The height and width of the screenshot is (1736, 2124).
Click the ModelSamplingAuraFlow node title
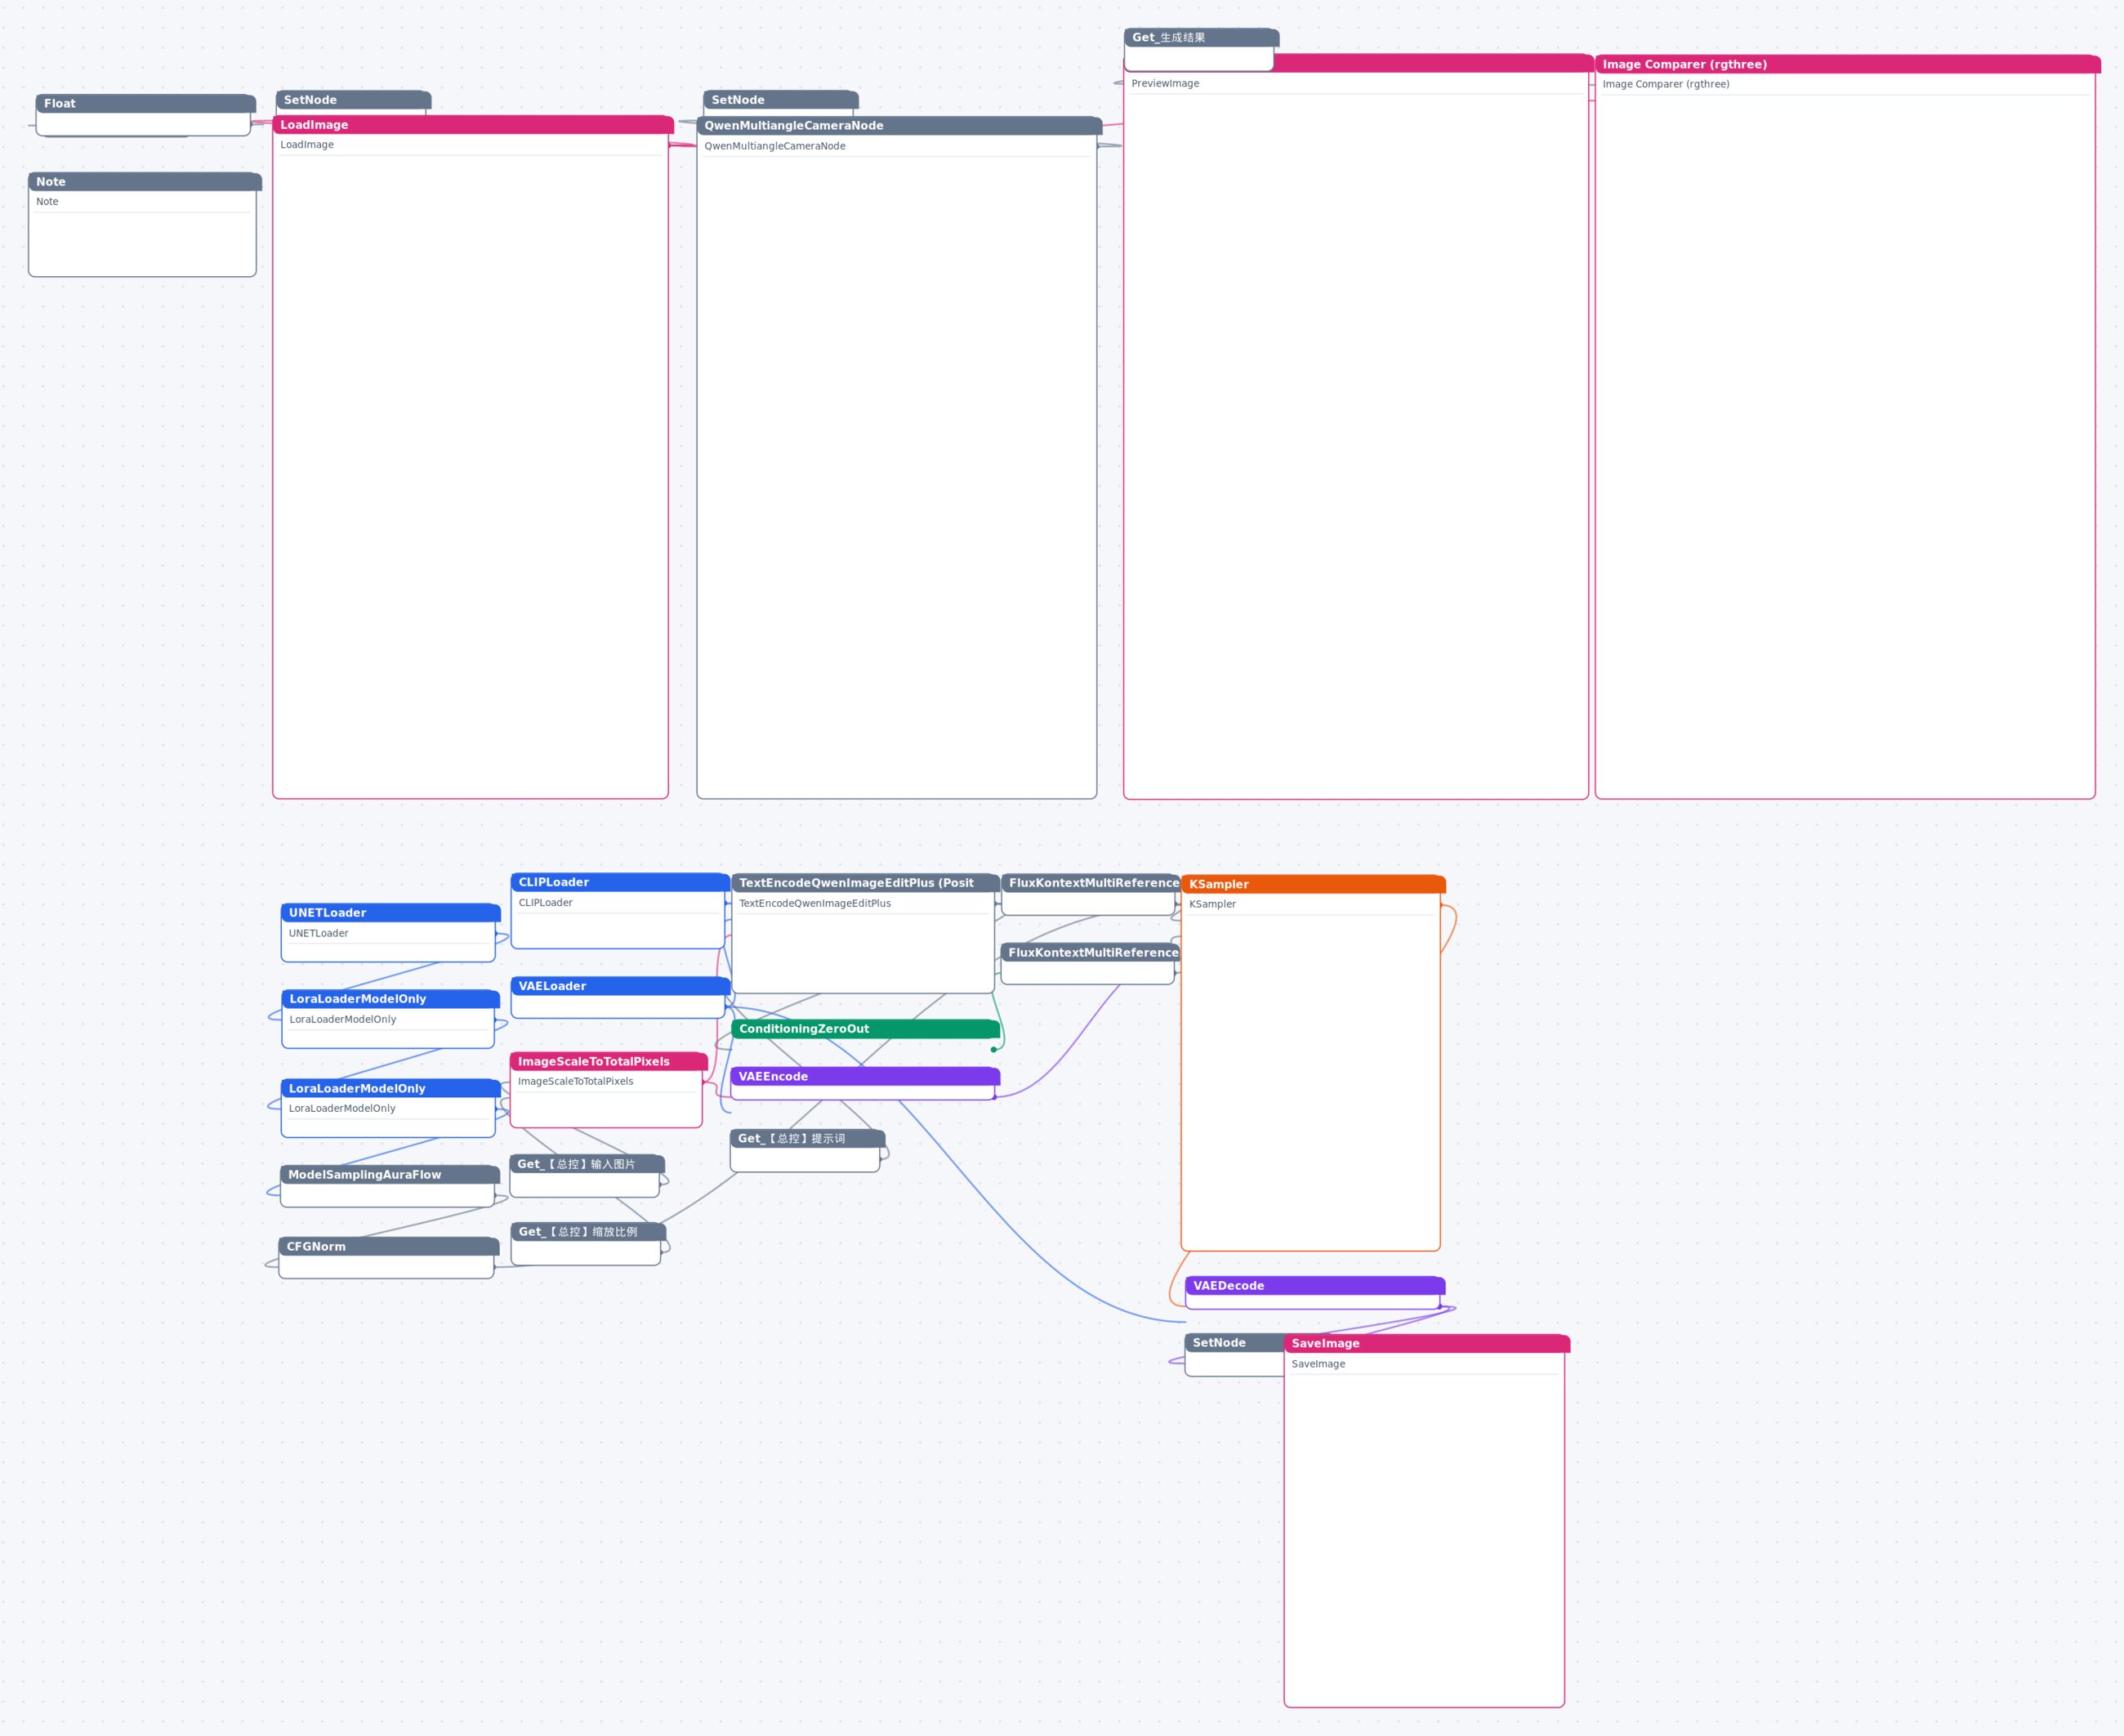click(390, 1174)
